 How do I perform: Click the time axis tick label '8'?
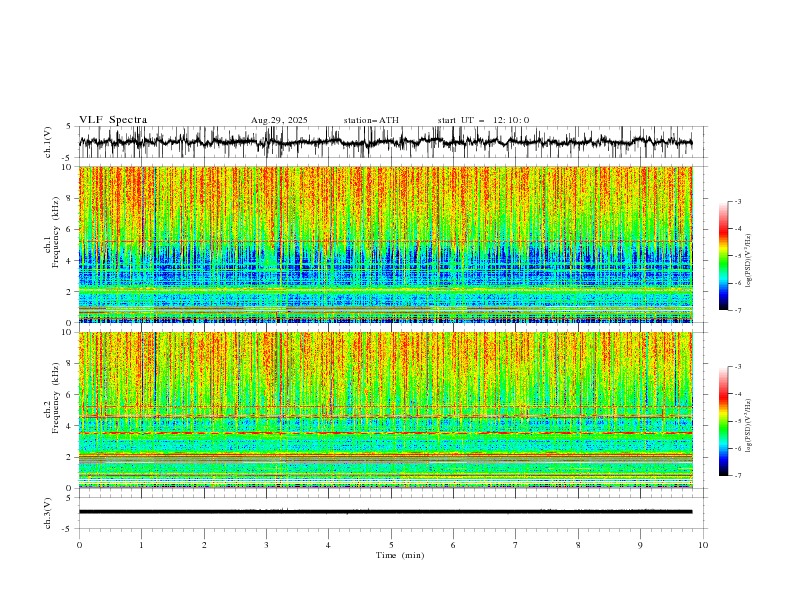coord(578,545)
